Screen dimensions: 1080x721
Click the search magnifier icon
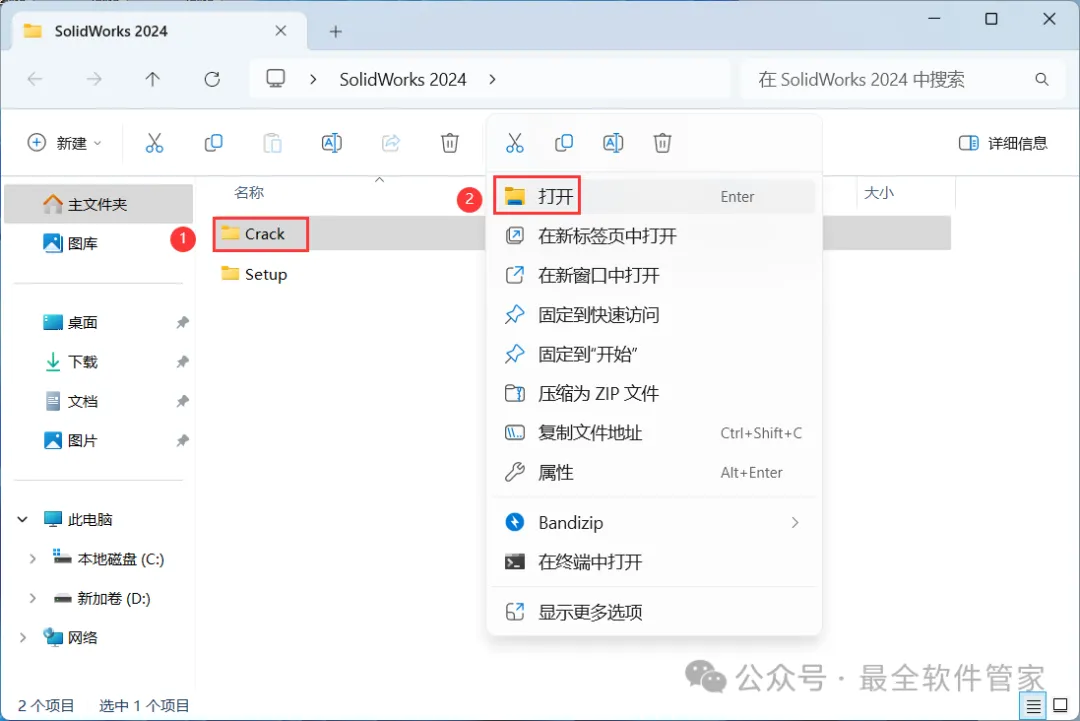point(1041,79)
